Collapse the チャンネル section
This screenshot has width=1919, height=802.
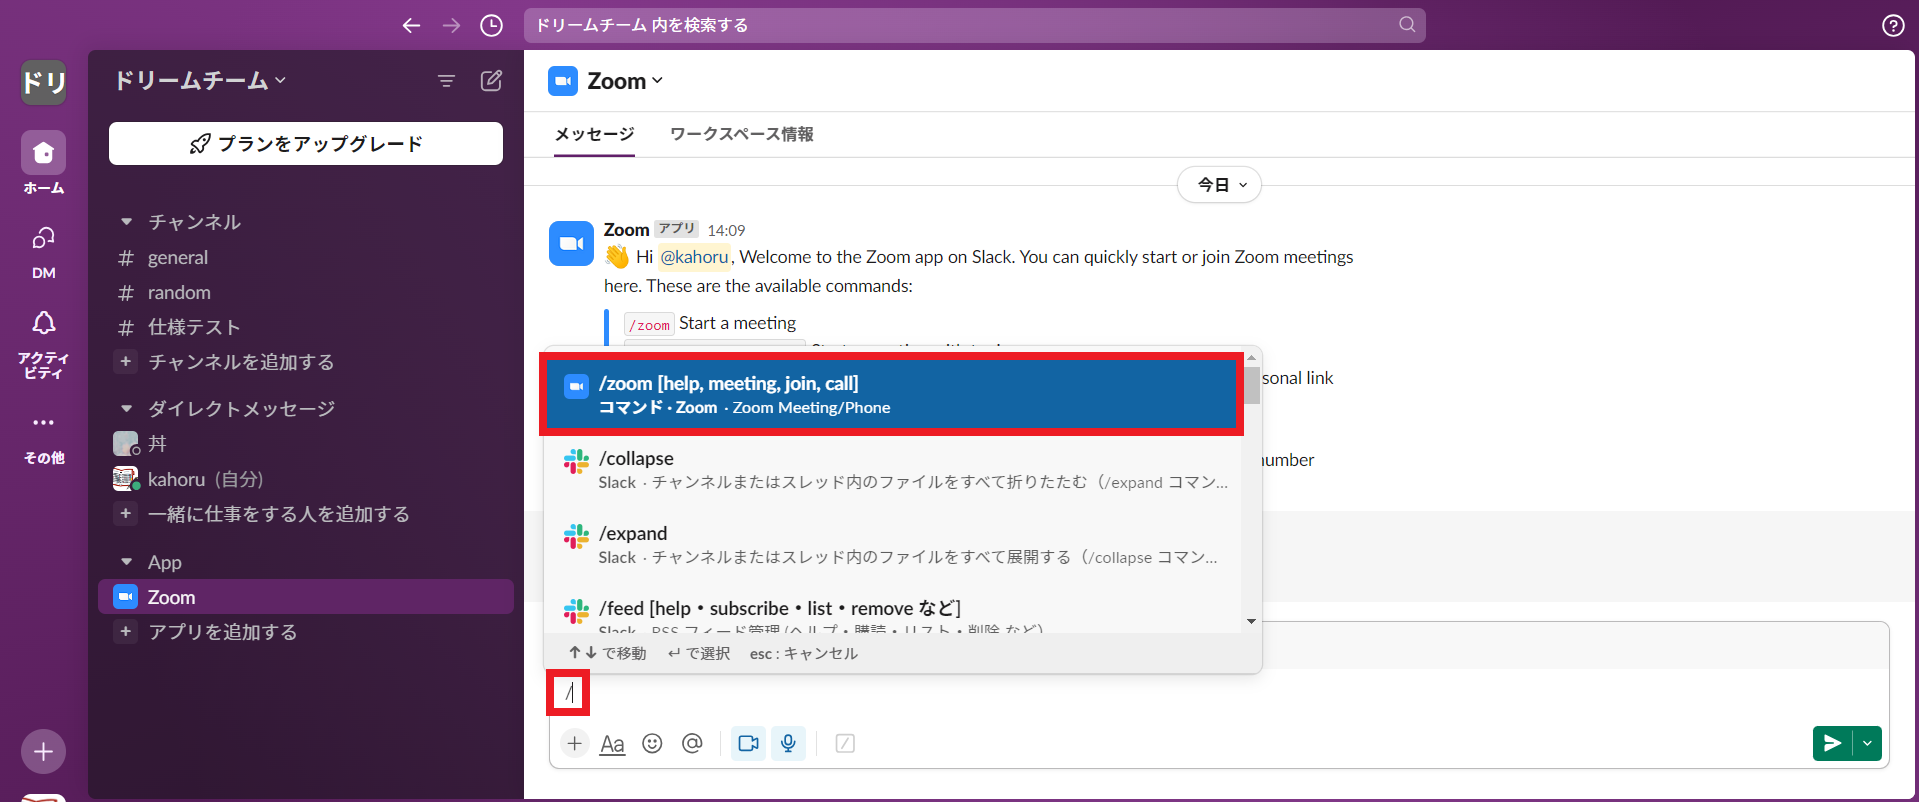coord(126,222)
